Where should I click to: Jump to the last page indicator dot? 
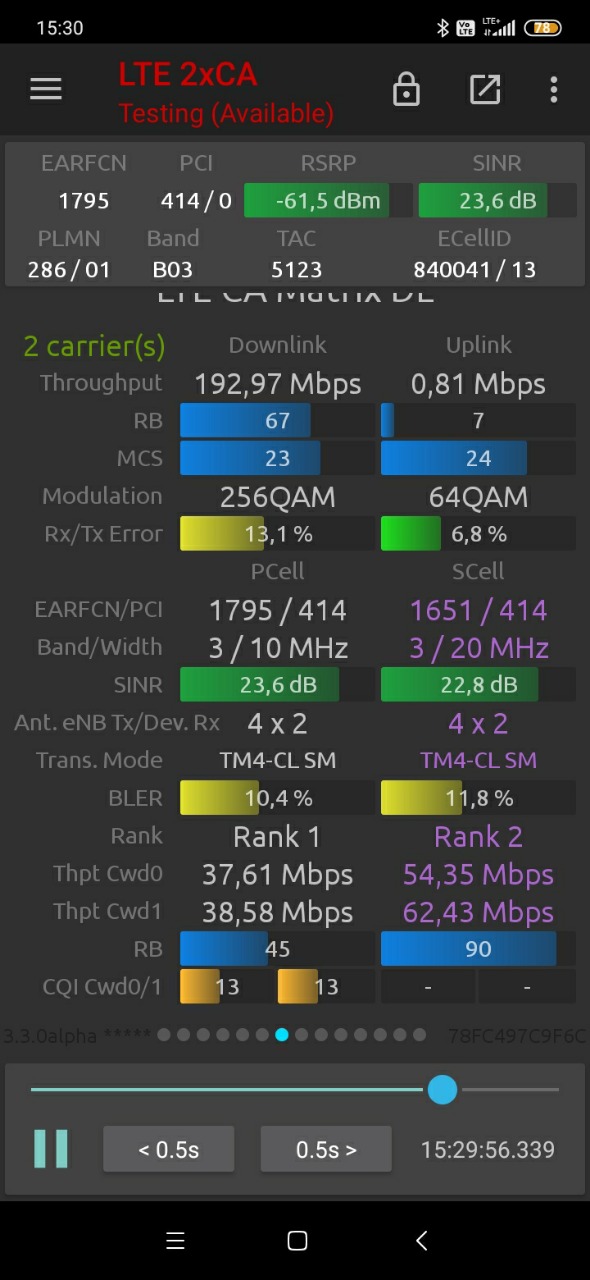420,1035
